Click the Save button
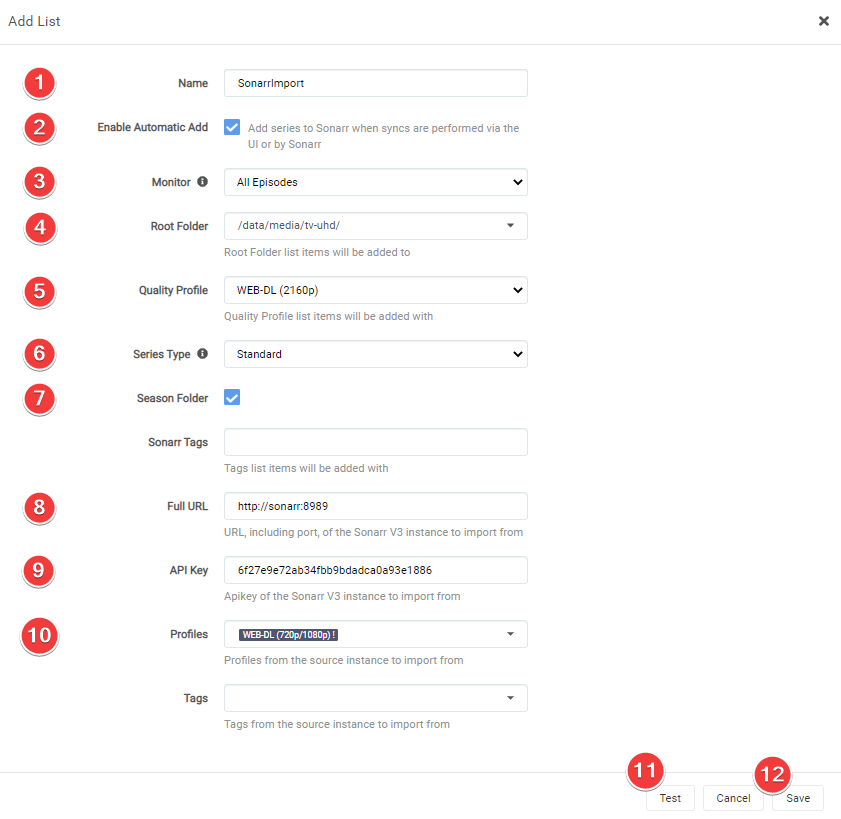The image size is (841, 819). click(798, 798)
